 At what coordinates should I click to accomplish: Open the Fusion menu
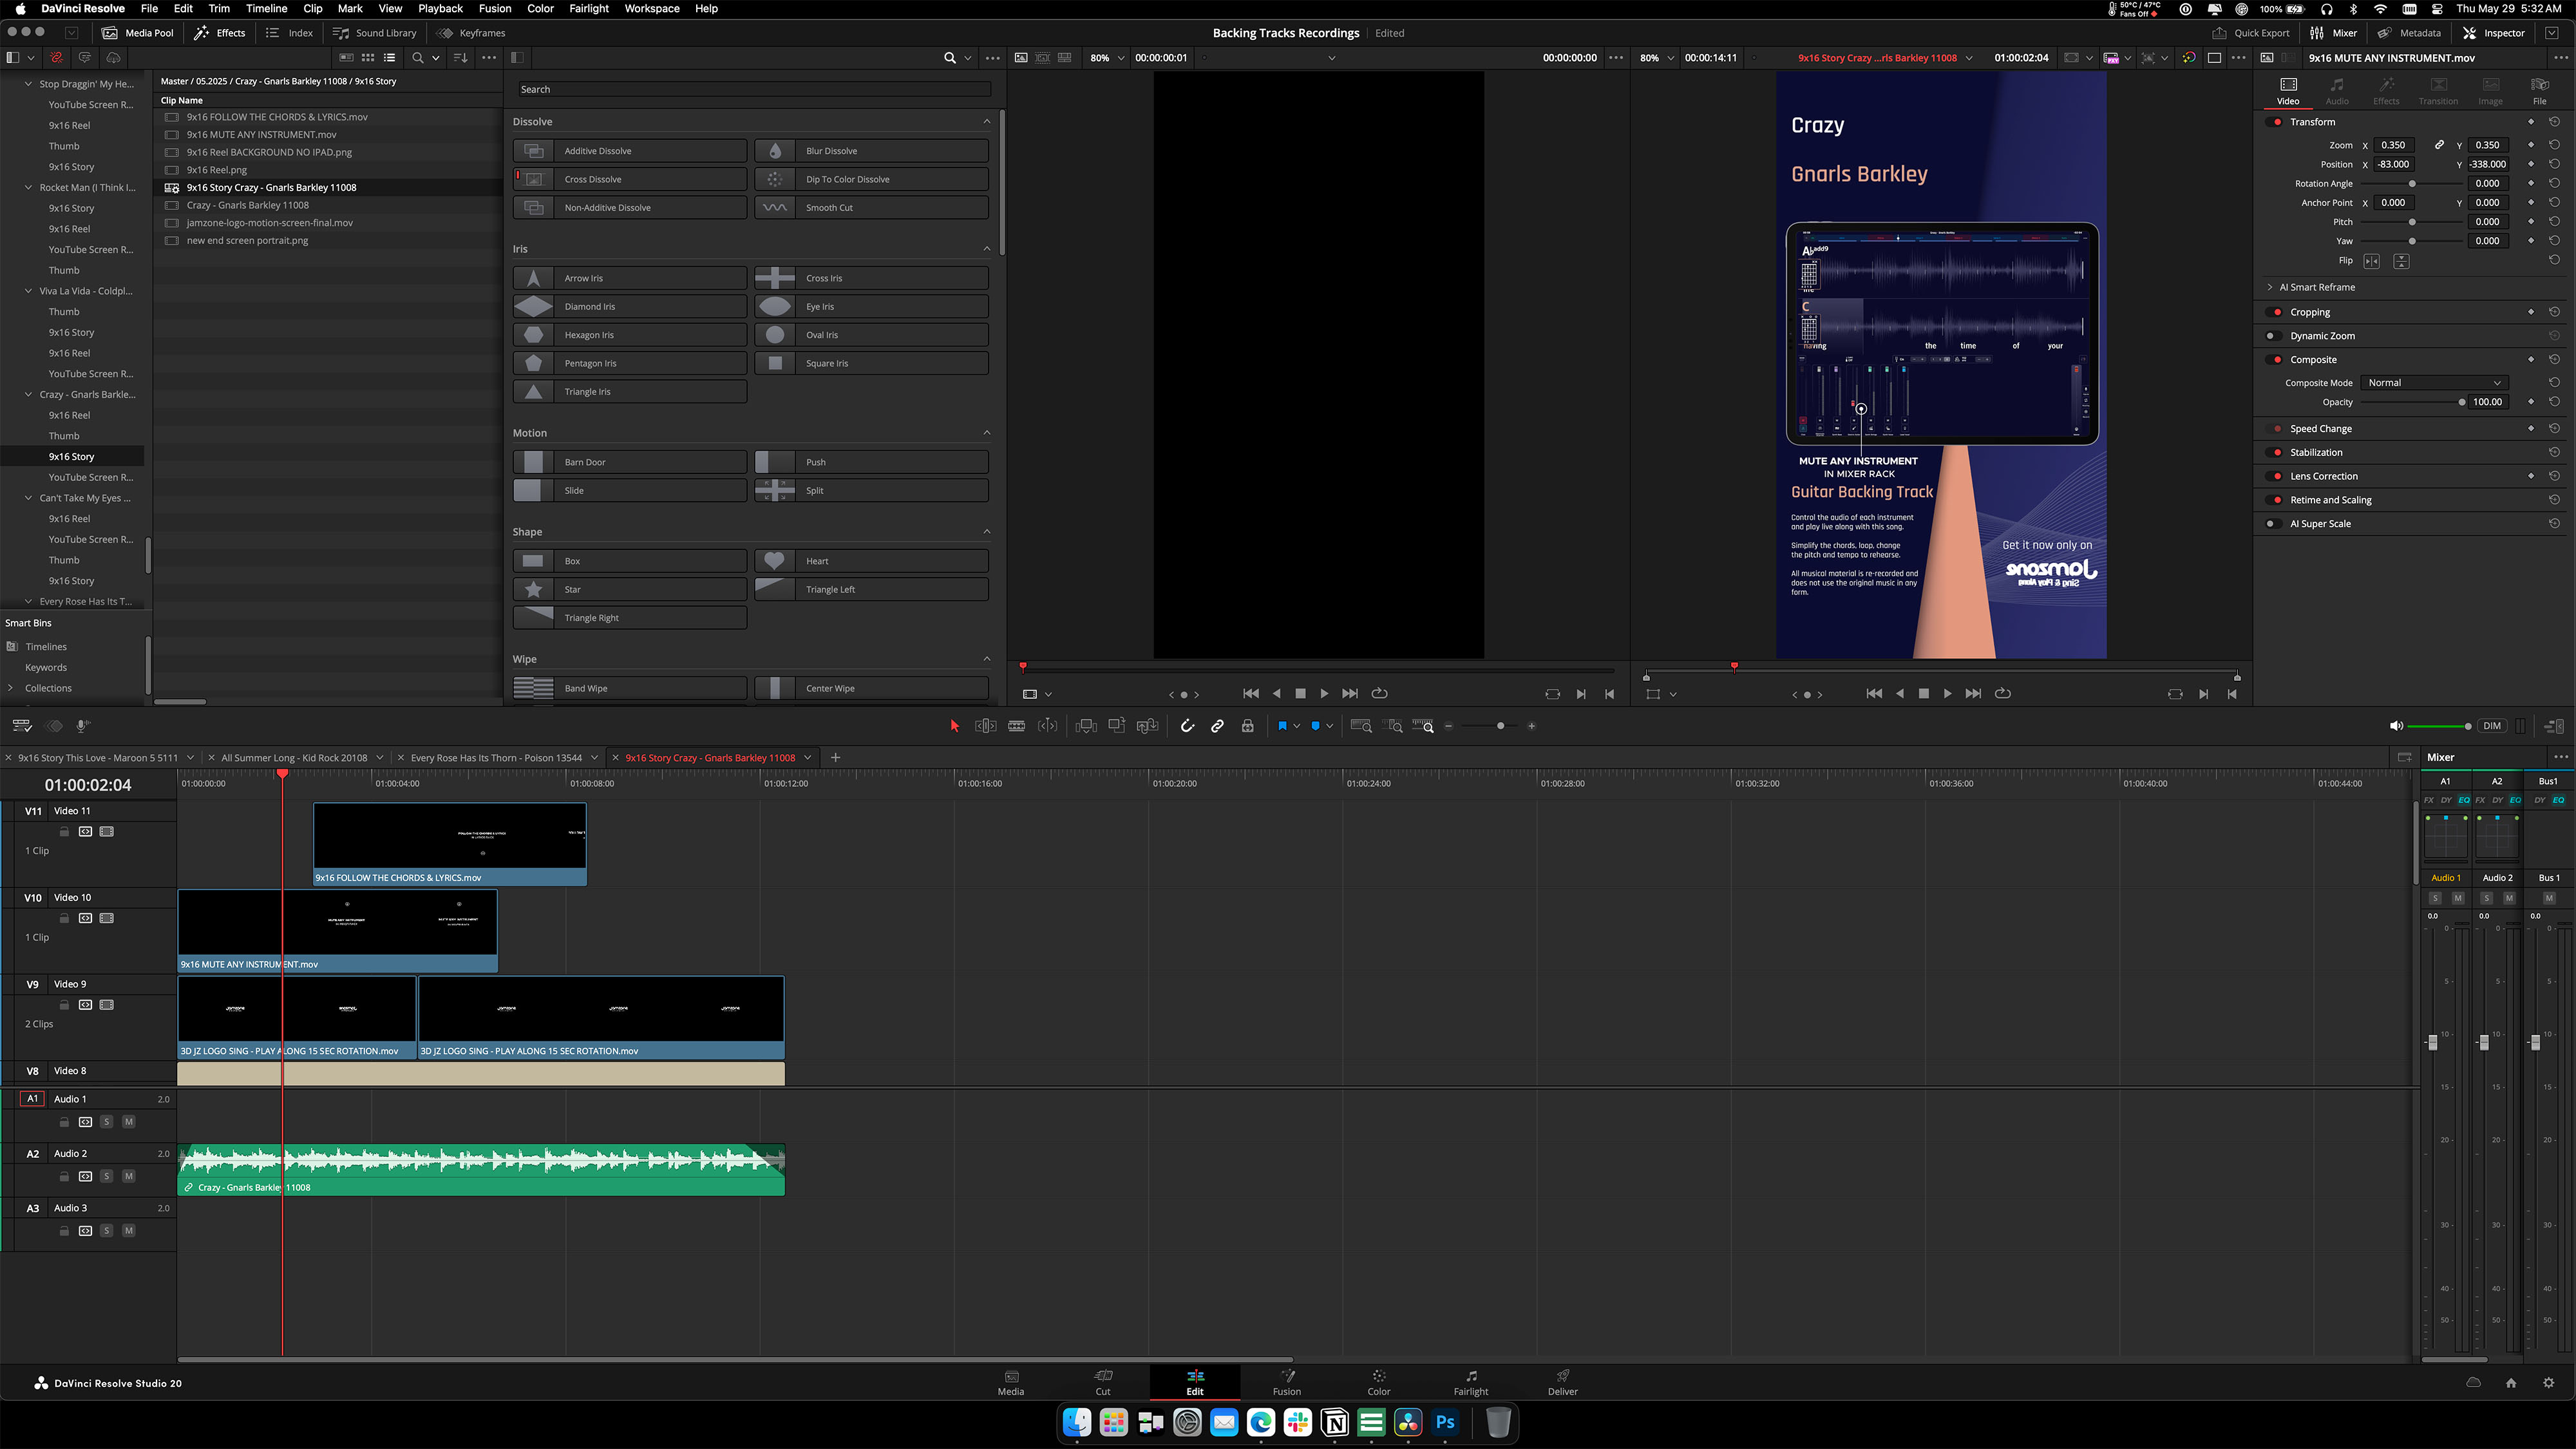pyautogui.click(x=494, y=8)
